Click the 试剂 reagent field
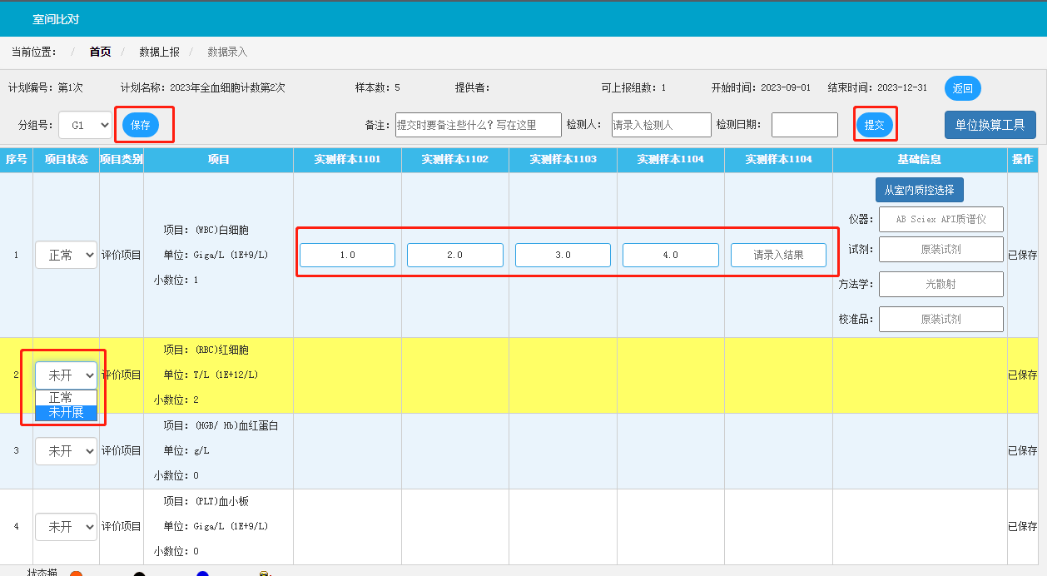The height and width of the screenshot is (576, 1047). [941, 249]
